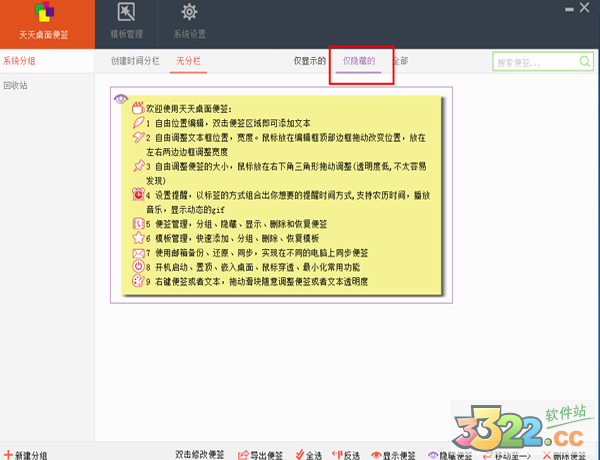Click the alarm clock icon in note
Image resolution: width=600 pixels, height=460 pixels.
pos(138,194)
